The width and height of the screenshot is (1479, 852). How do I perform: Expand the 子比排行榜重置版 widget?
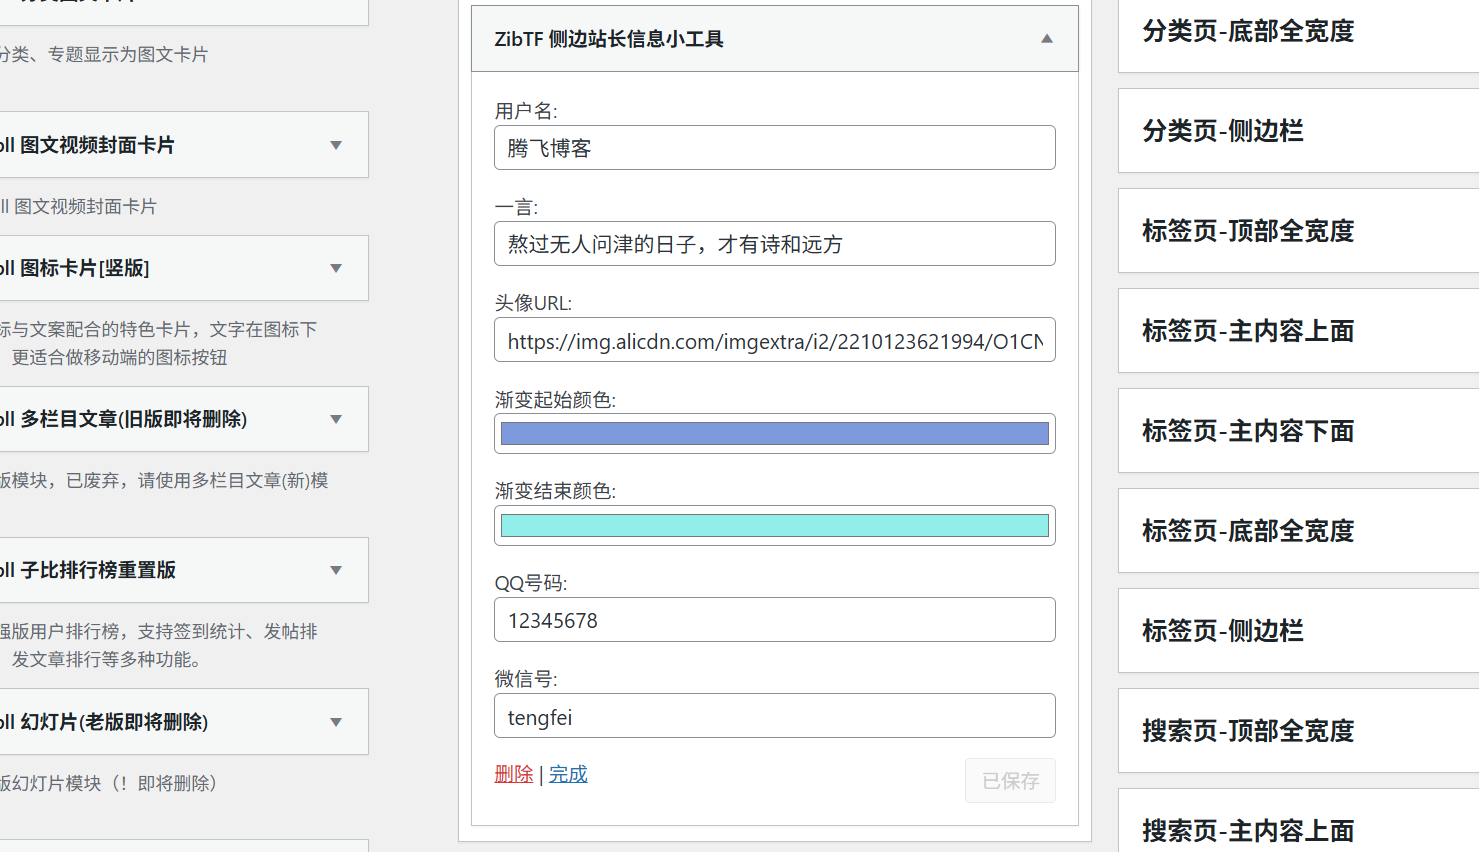(336, 570)
